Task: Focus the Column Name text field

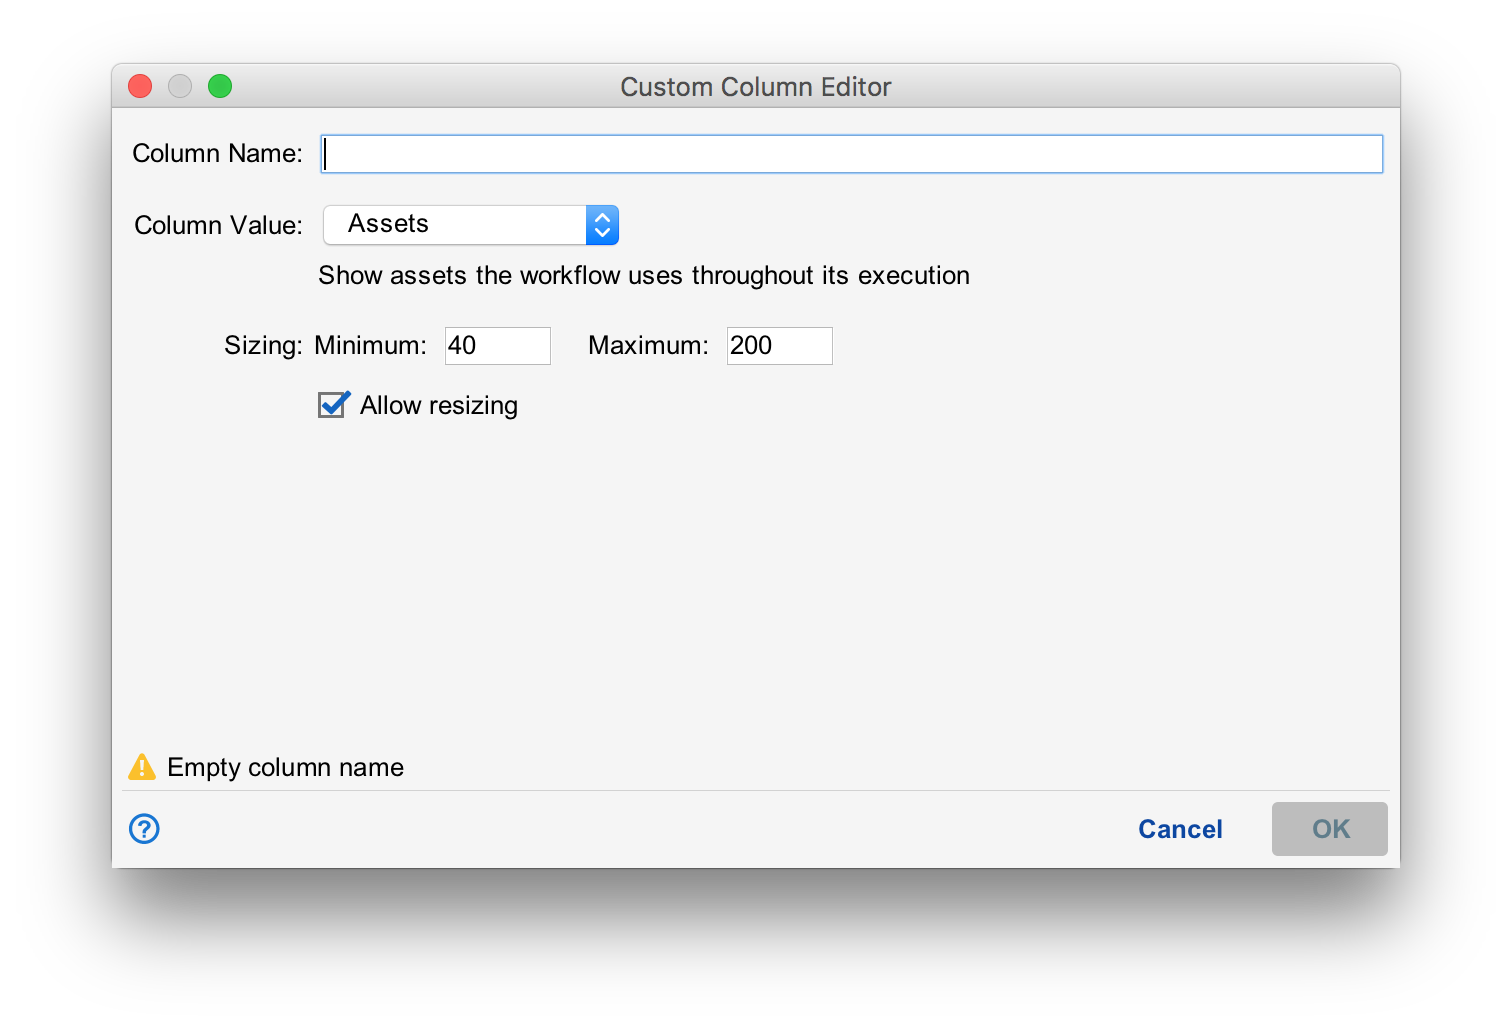Action: [852, 154]
